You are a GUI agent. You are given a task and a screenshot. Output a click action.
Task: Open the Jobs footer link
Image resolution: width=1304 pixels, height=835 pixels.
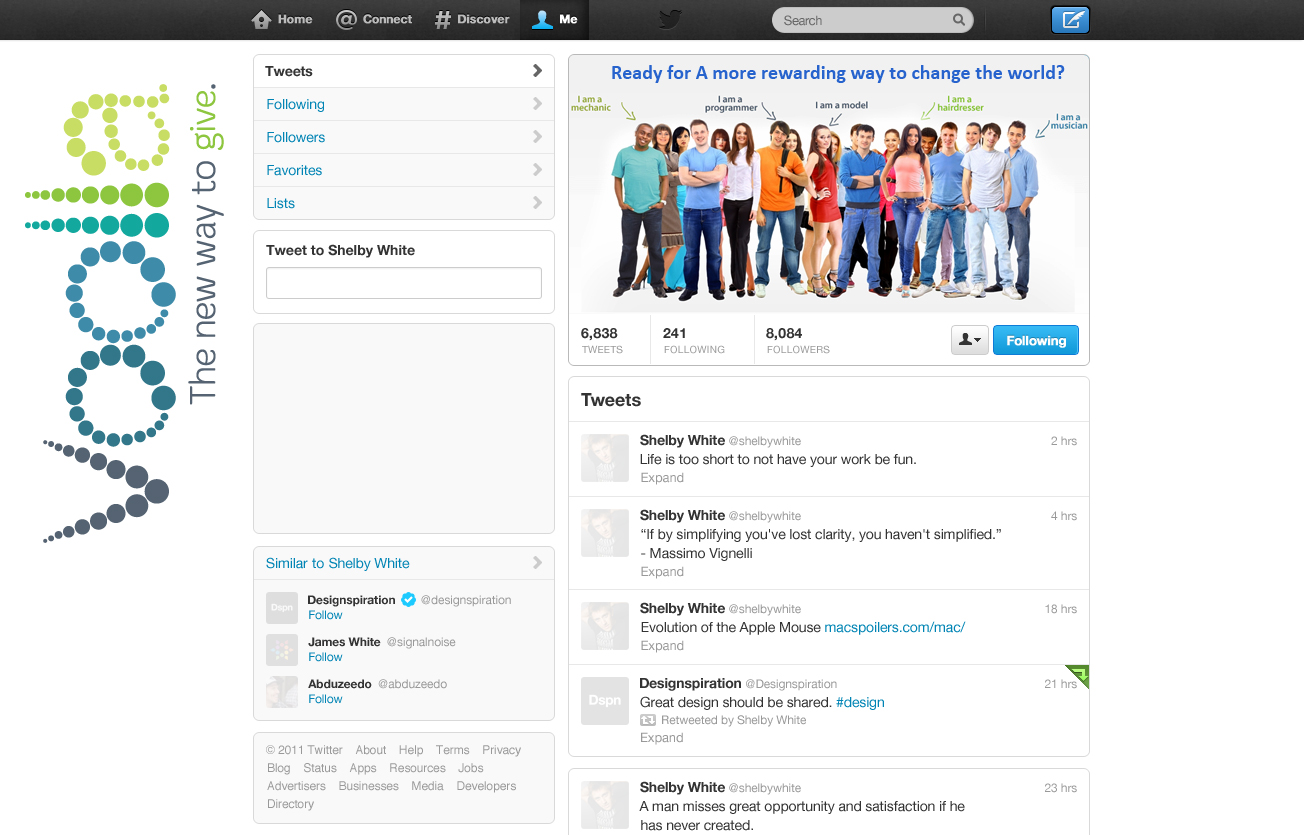pyautogui.click(x=471, y=768)
